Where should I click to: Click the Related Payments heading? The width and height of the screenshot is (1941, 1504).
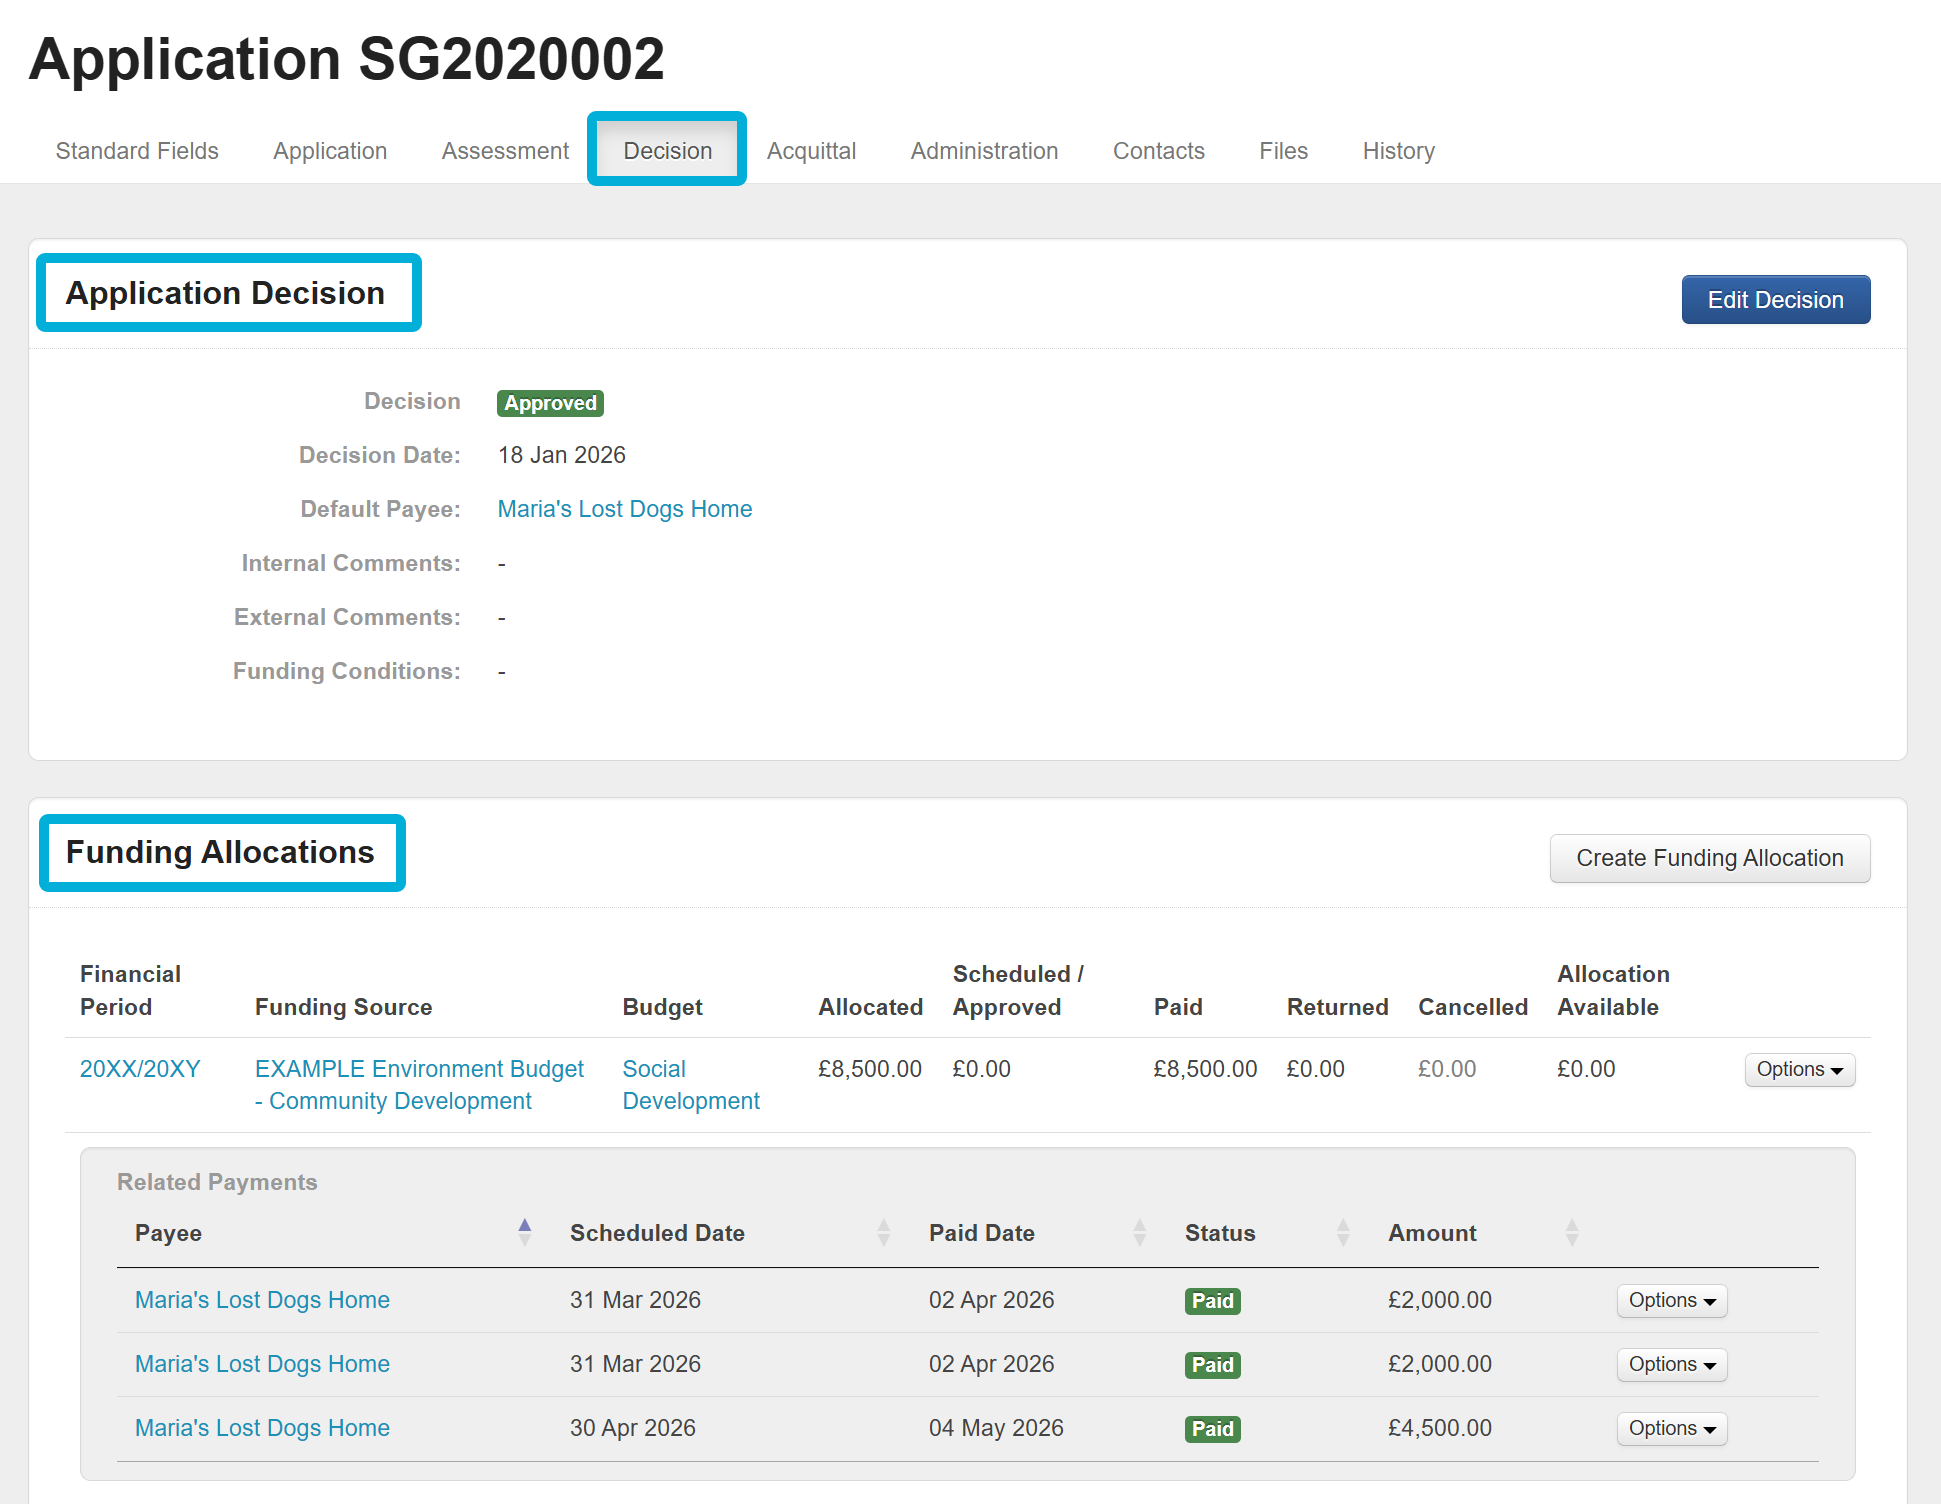(x=217, y=1182)
